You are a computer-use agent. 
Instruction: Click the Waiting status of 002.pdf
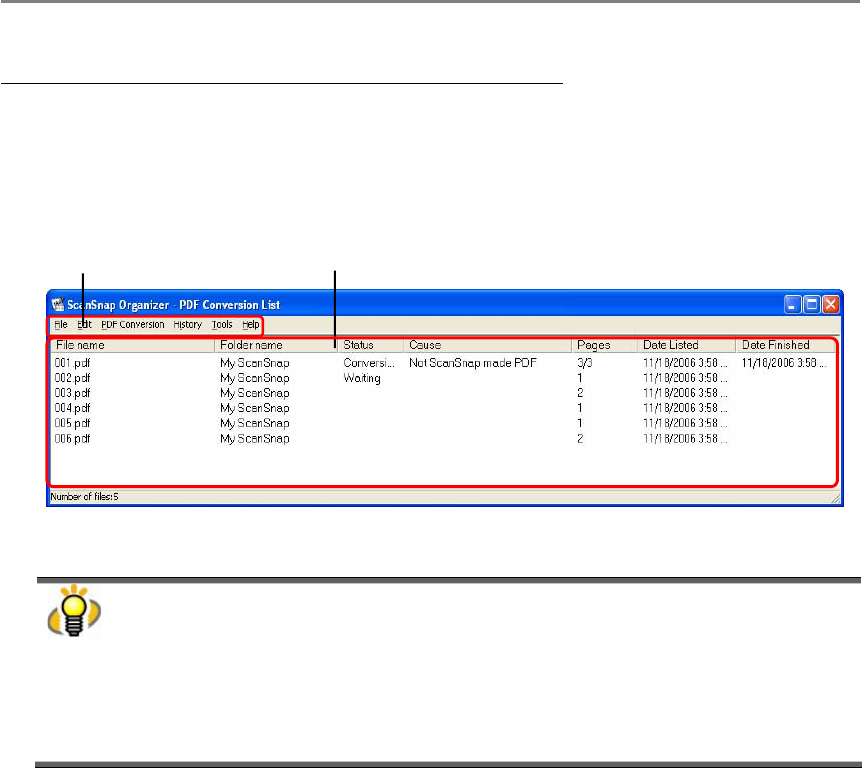(x=362, y=378)
